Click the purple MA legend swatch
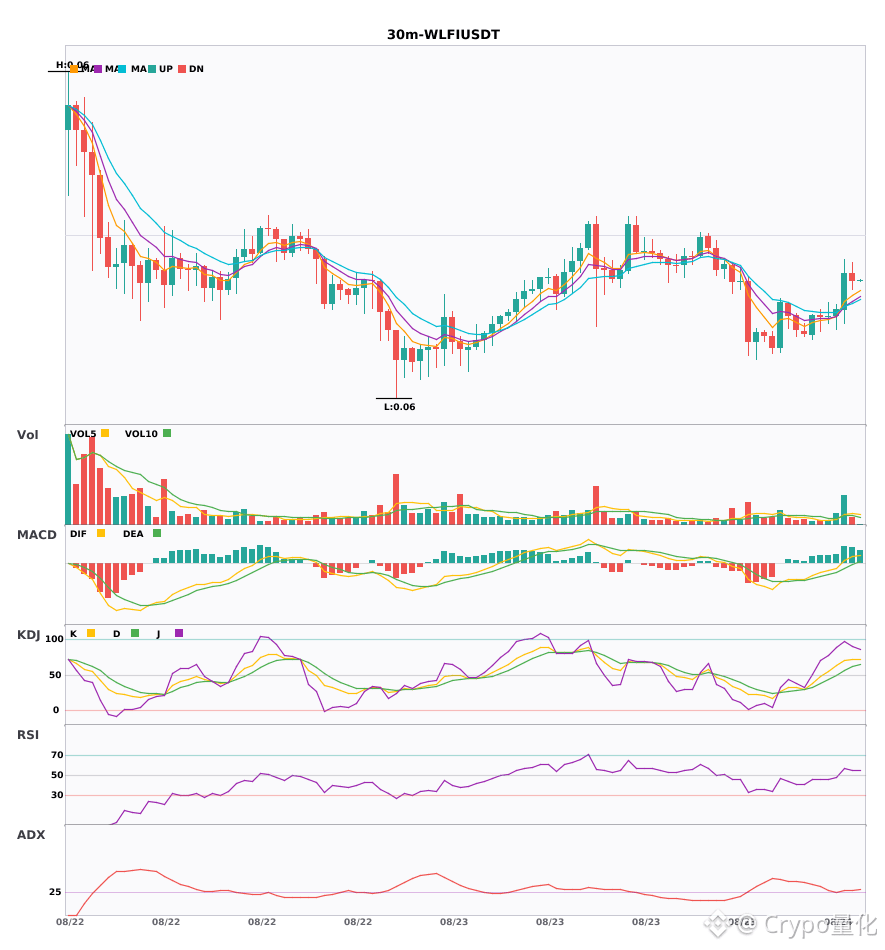This screenshot has width=885, height=950. (98, 69)
